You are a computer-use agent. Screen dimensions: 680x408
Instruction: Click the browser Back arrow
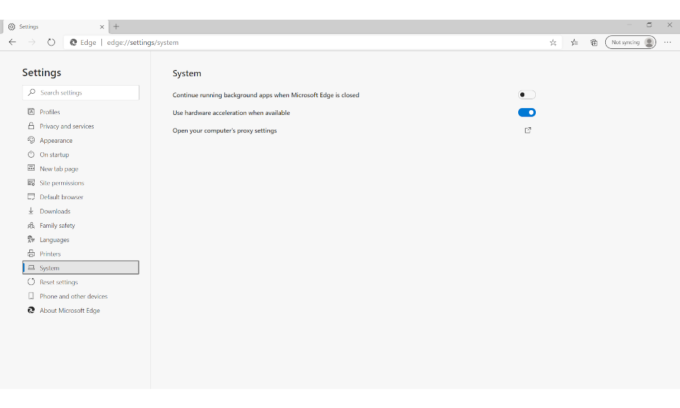point(12,42)
